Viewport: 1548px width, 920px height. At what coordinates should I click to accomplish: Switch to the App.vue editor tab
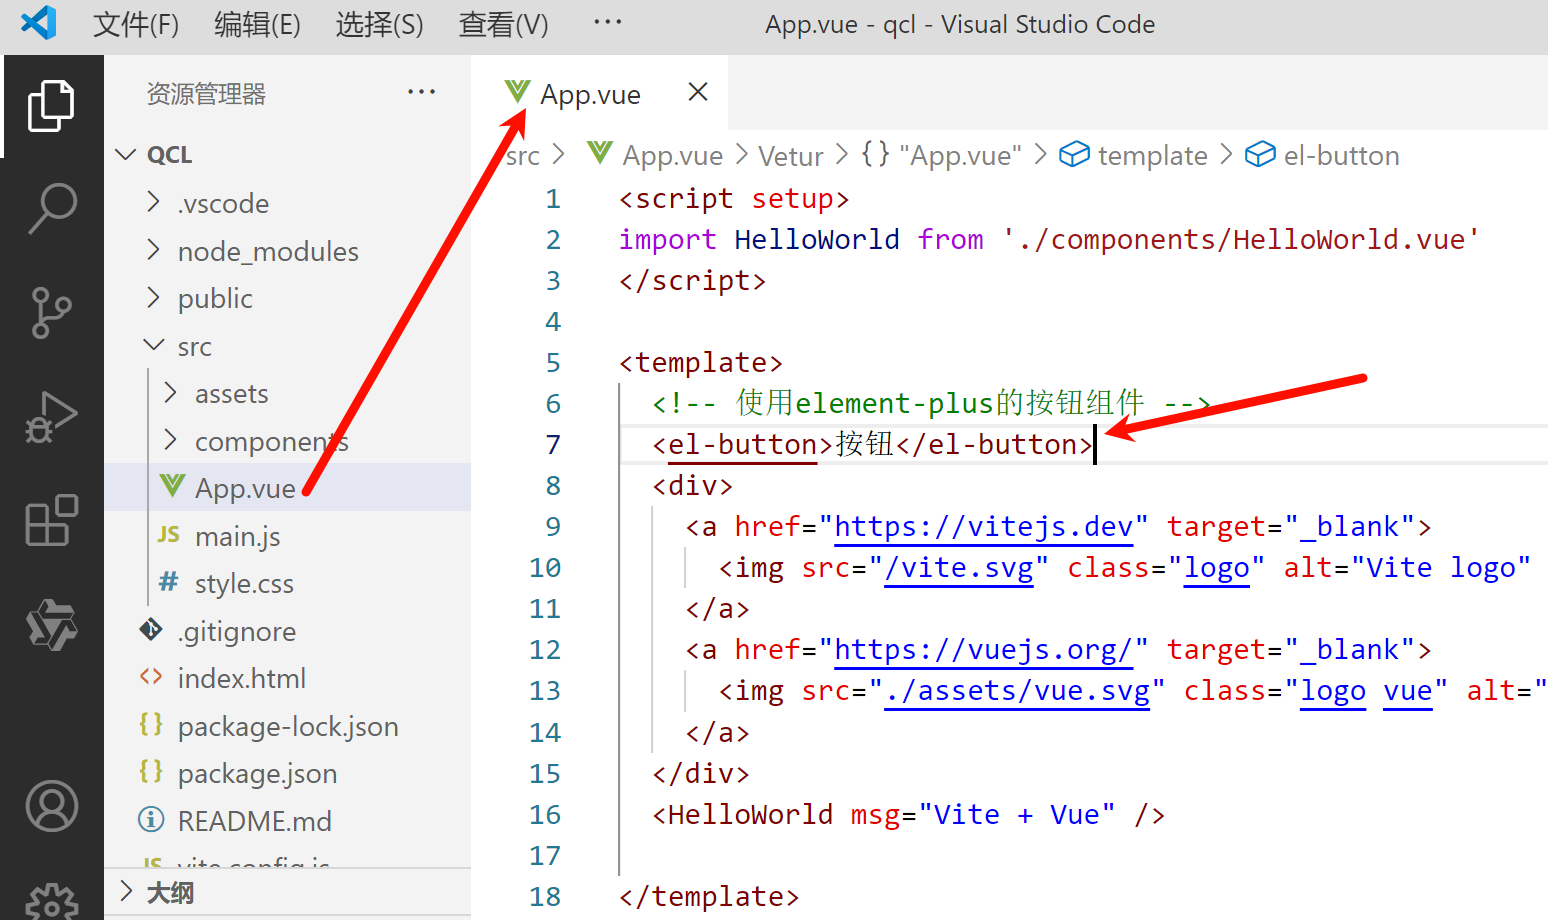pos(599,93)
